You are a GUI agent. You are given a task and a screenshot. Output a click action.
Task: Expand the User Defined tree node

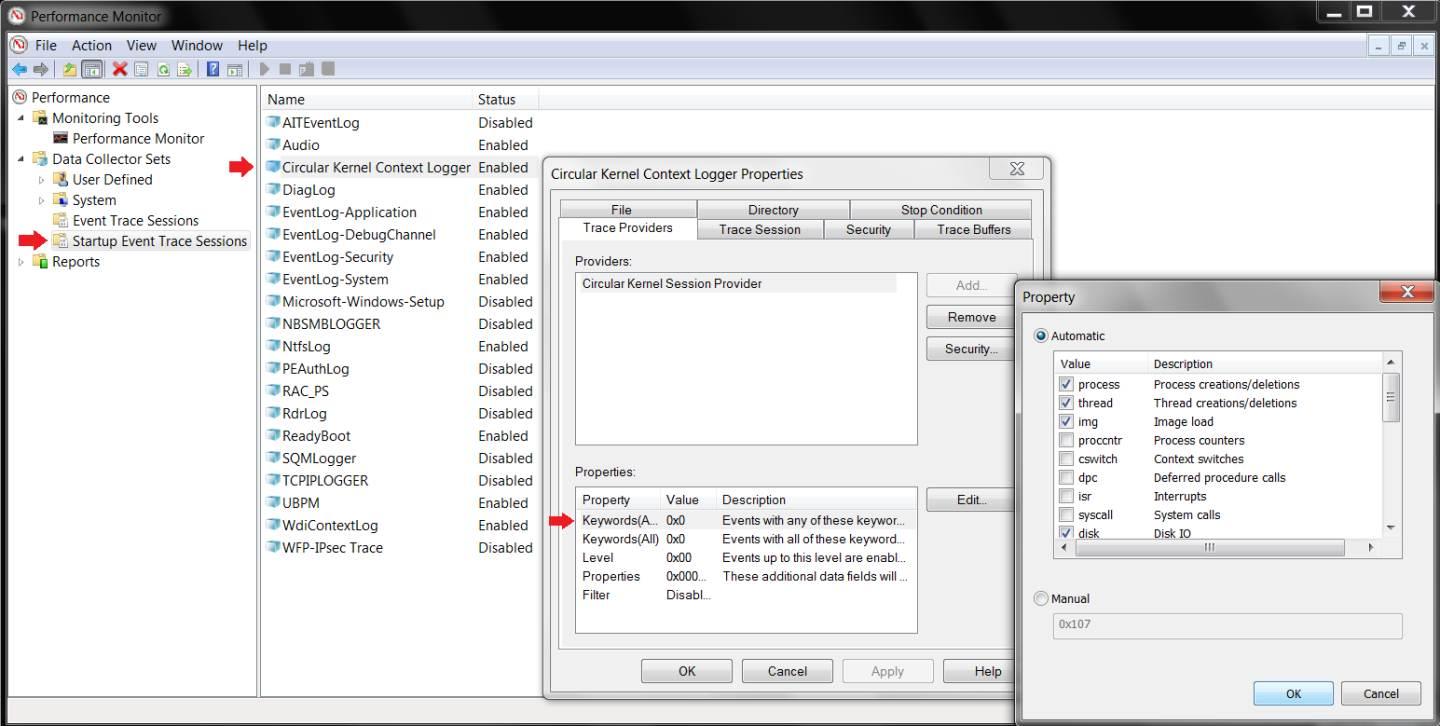pyautogui.click(x=40, y=179)
